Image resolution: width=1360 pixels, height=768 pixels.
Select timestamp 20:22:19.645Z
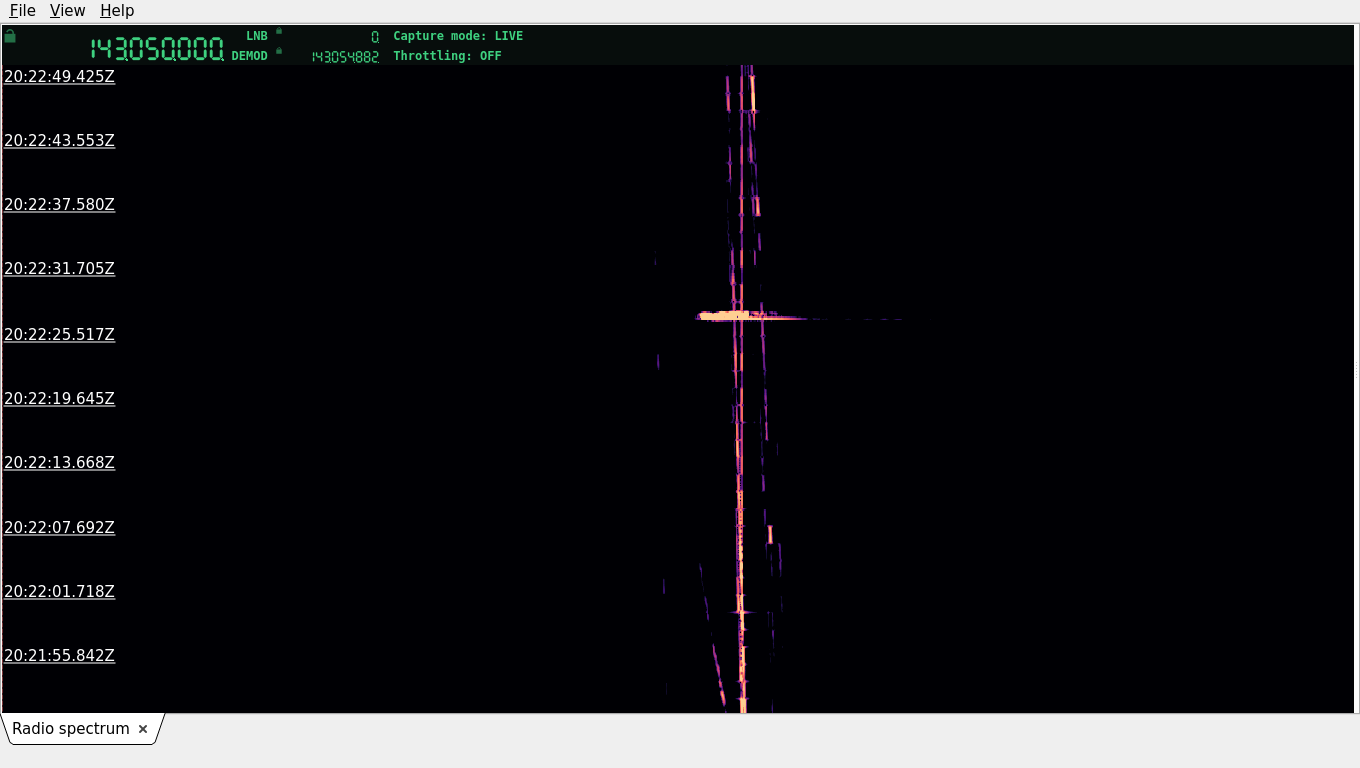[59, 399]
